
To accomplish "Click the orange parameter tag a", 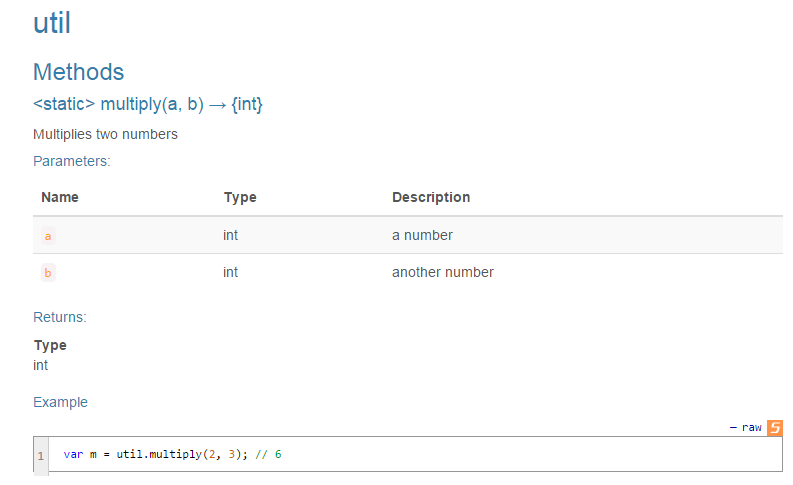I will 47,236.
